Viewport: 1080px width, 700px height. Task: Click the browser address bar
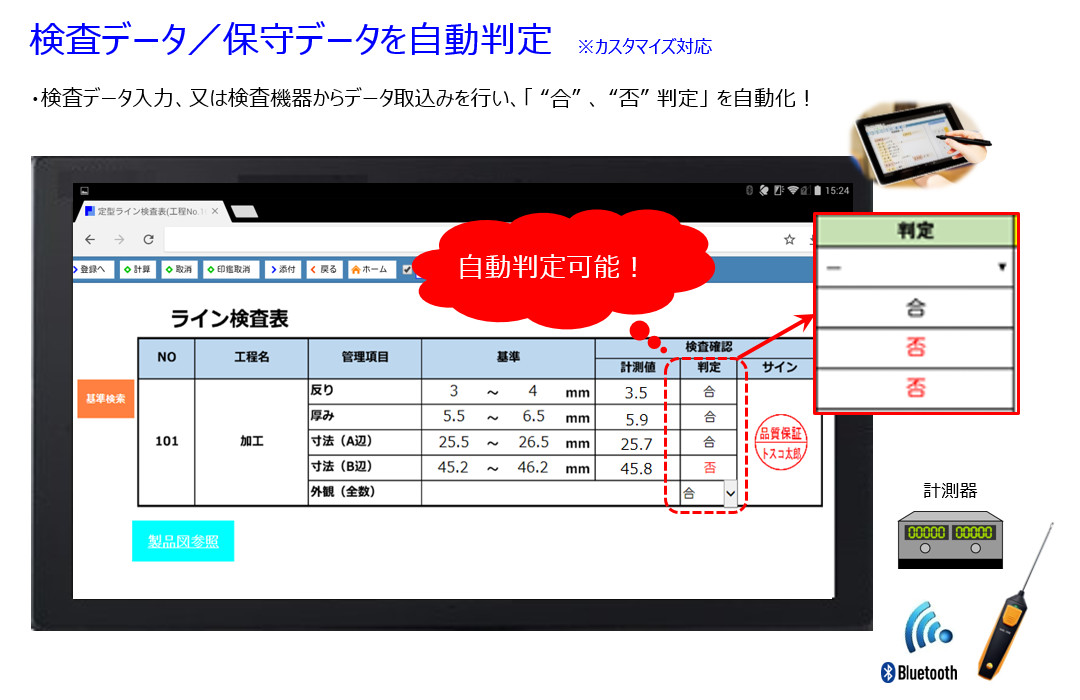point(470,240)
